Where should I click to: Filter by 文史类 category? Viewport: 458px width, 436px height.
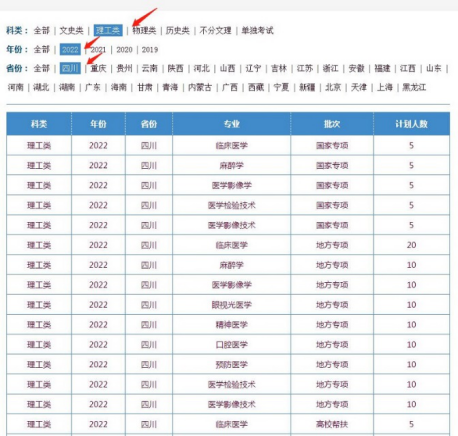[71, 31]
